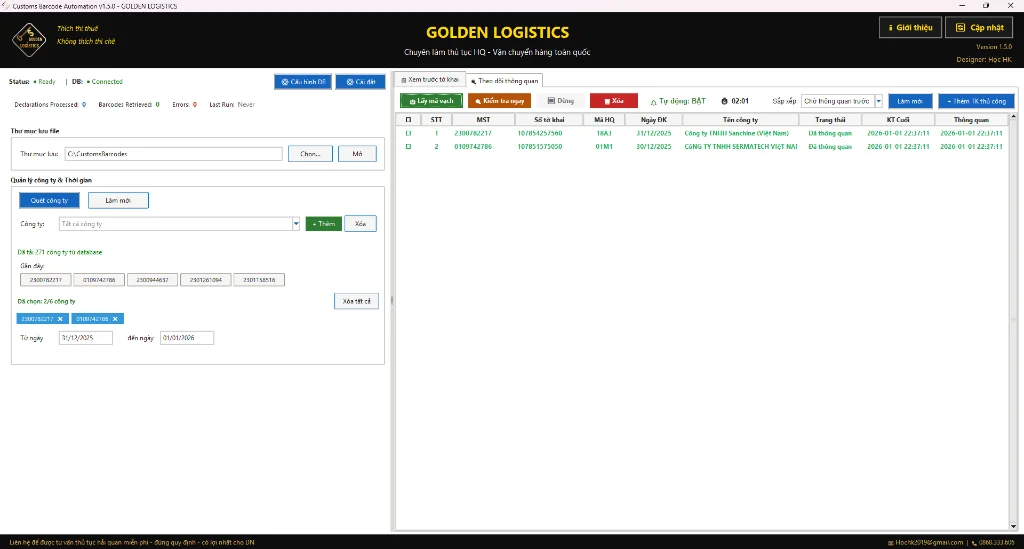
Task: Switch to the 'Xem trước tờ khai' tab
Action: click(x=429, y=79)
